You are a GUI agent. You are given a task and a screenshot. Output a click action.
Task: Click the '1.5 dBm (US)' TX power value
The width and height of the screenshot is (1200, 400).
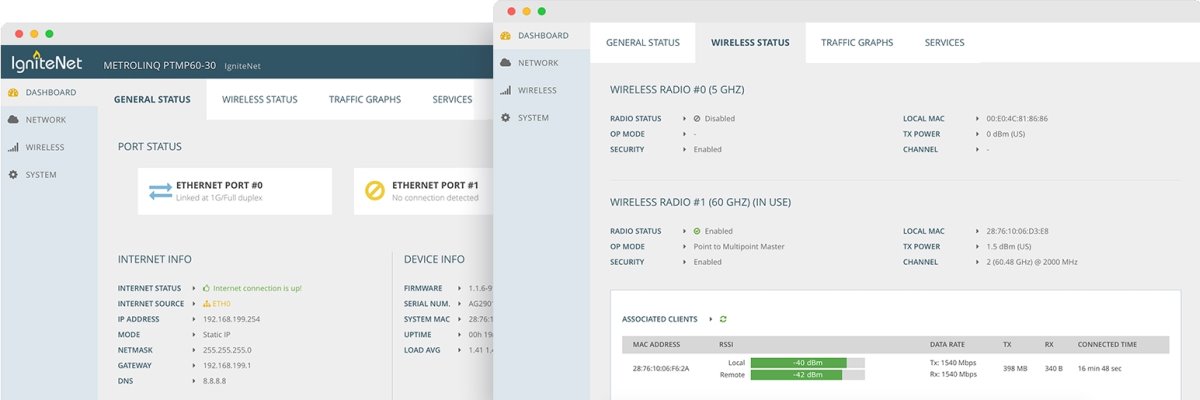pos(1010,247)
